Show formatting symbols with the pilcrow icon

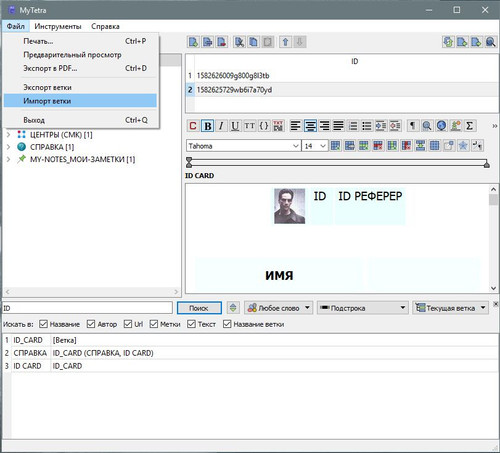412,126
